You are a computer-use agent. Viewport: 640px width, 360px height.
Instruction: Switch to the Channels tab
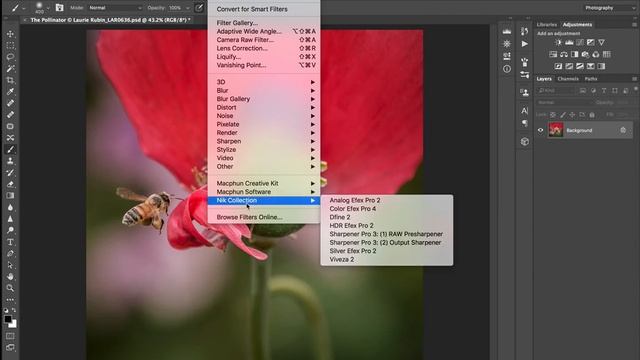click(568, 79)
